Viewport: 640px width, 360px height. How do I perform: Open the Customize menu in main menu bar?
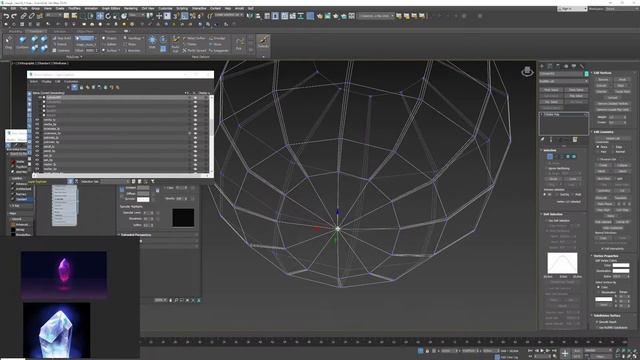[x=165, y=8]
